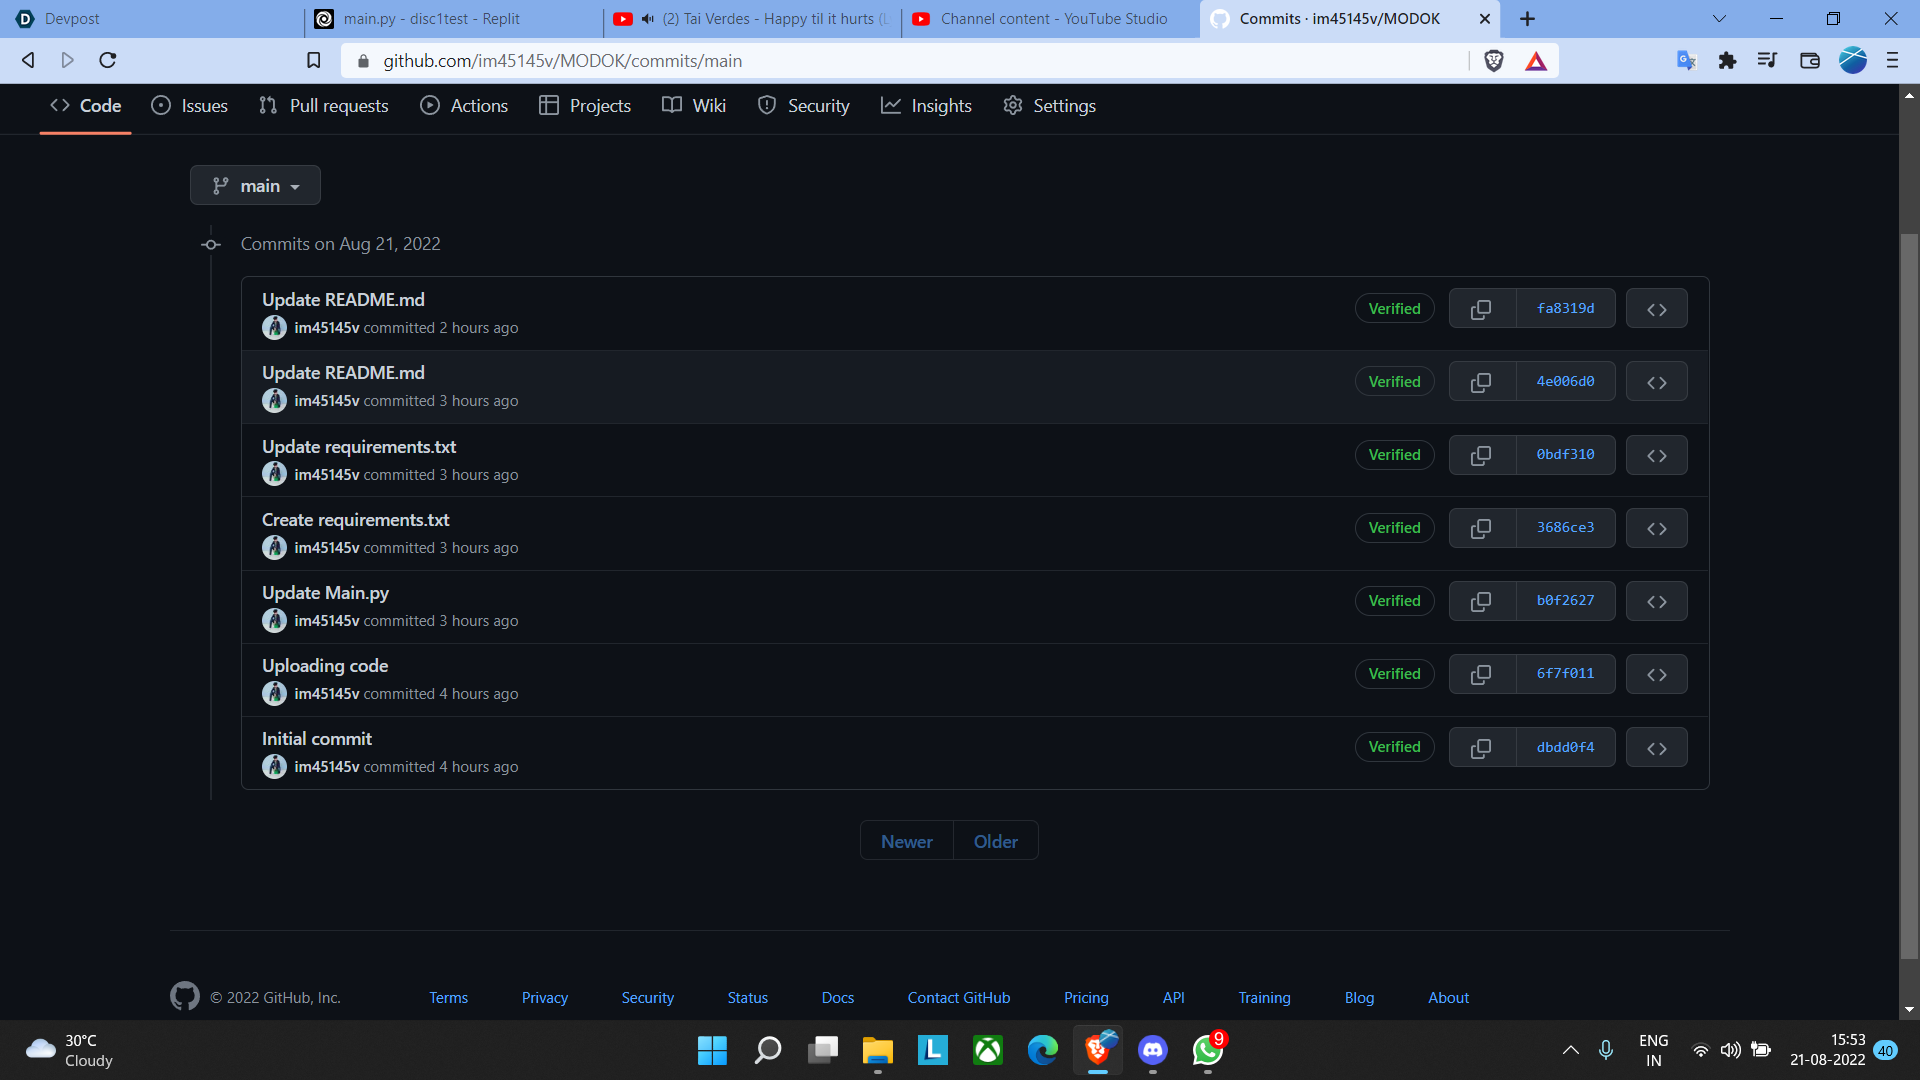Open the browser tab search chevron
This screenshot has height=1080, width=1920.
[1719, 19]
